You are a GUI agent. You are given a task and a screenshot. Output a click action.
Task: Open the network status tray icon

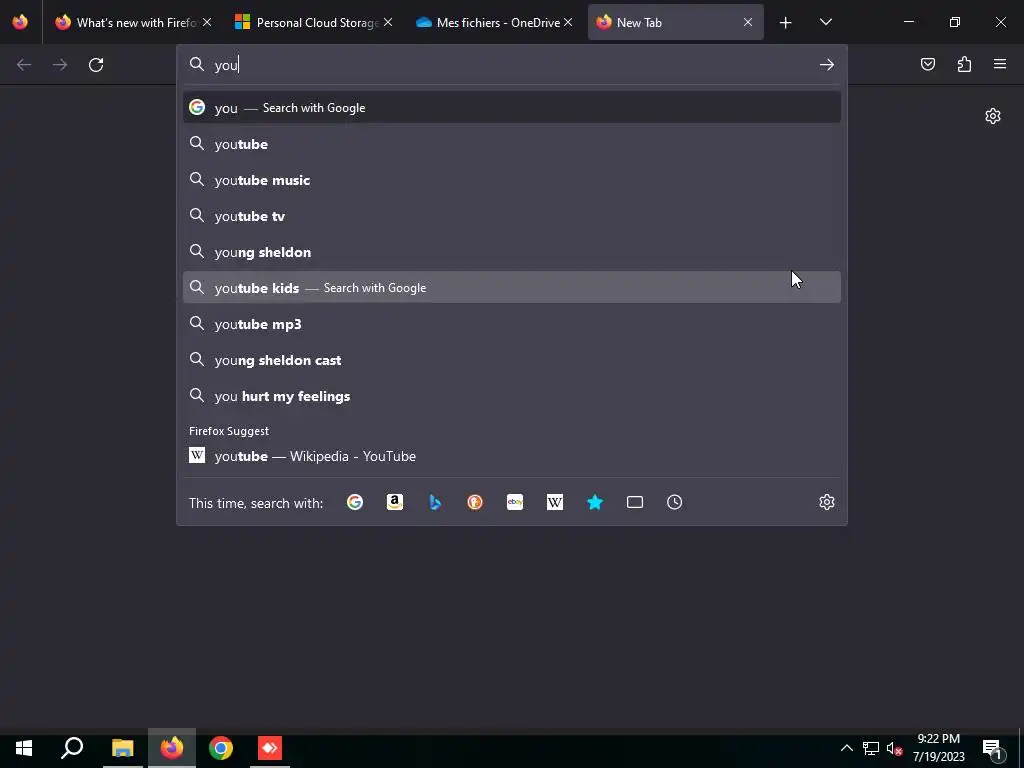(x=871, y=748)
